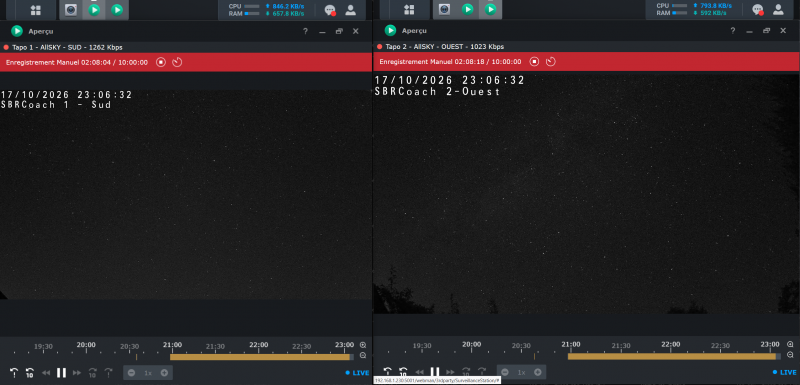This screenshot has height=385, width=800.
Task: Open notifications chat icon in left window
Action: pyautogui.click(x=330, y=10)
